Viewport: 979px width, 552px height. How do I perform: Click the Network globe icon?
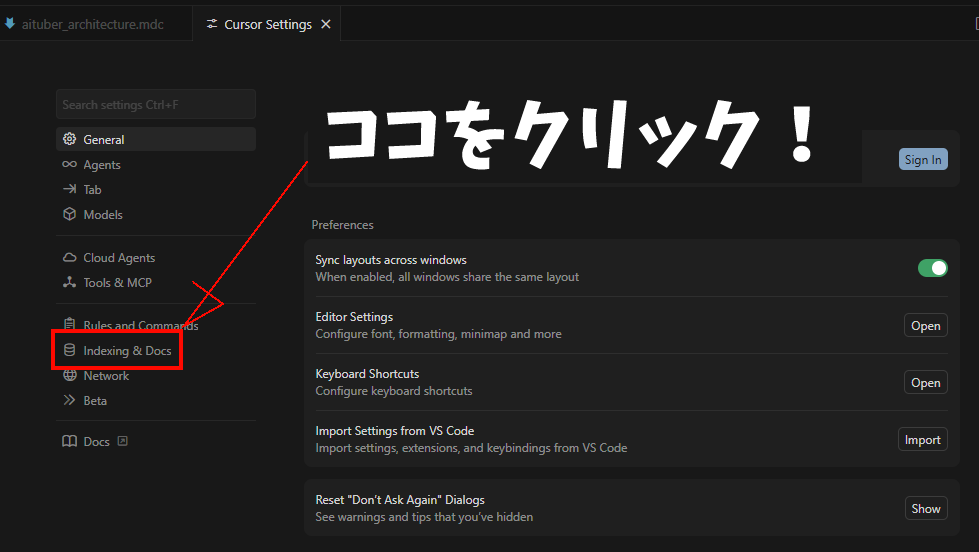(69, 376)
